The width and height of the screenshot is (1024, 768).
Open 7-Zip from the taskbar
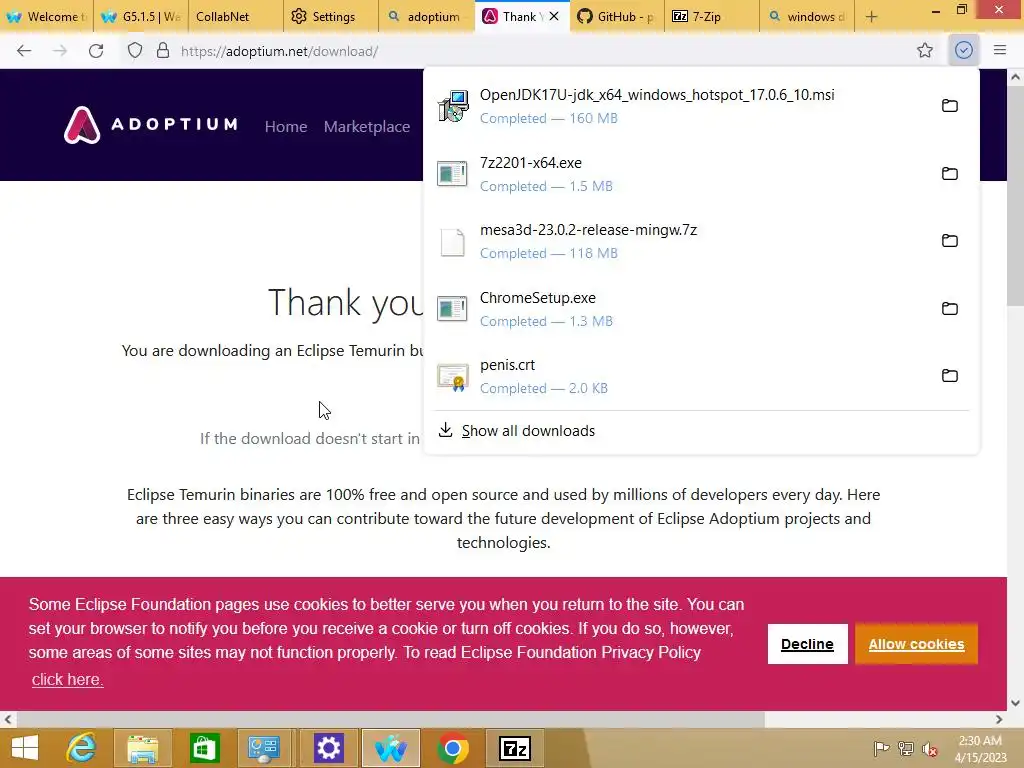coord(515,748)
